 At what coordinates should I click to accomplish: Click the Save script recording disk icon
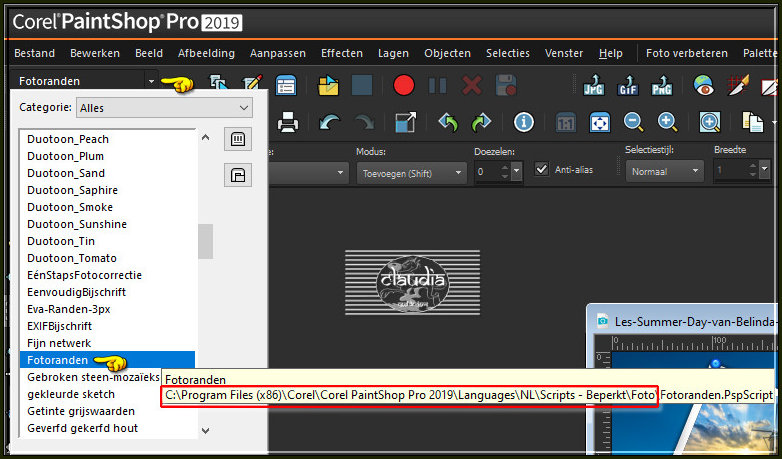[x=506, y=85]
